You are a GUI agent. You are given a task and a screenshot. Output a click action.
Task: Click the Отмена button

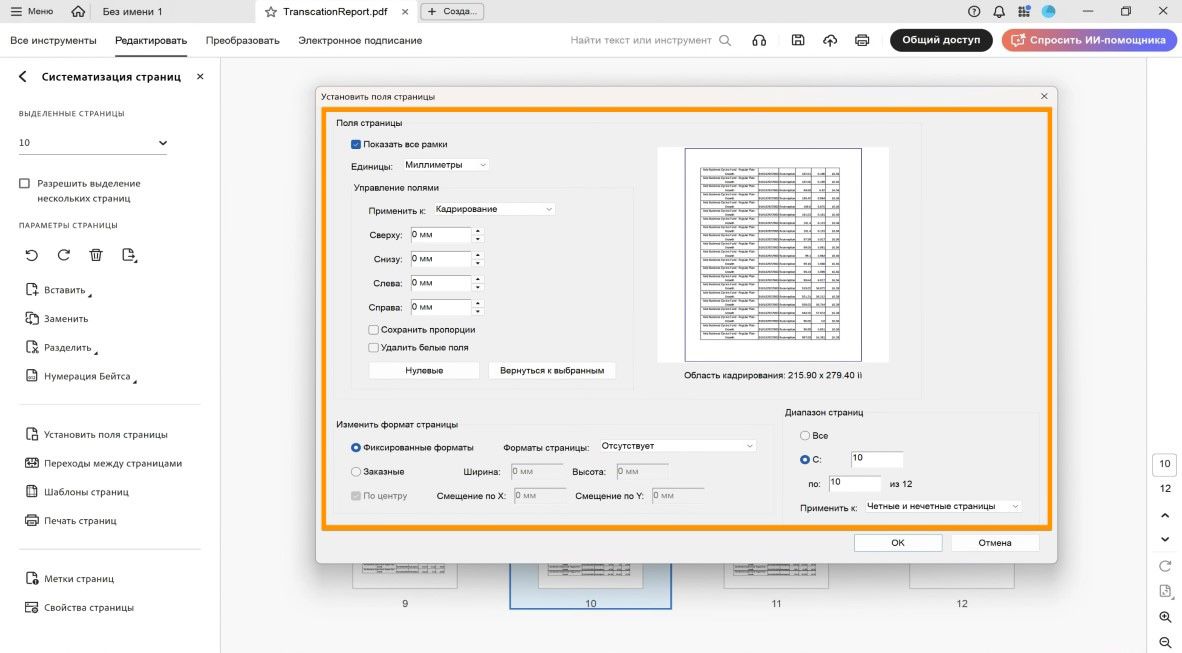pos(994,543)
